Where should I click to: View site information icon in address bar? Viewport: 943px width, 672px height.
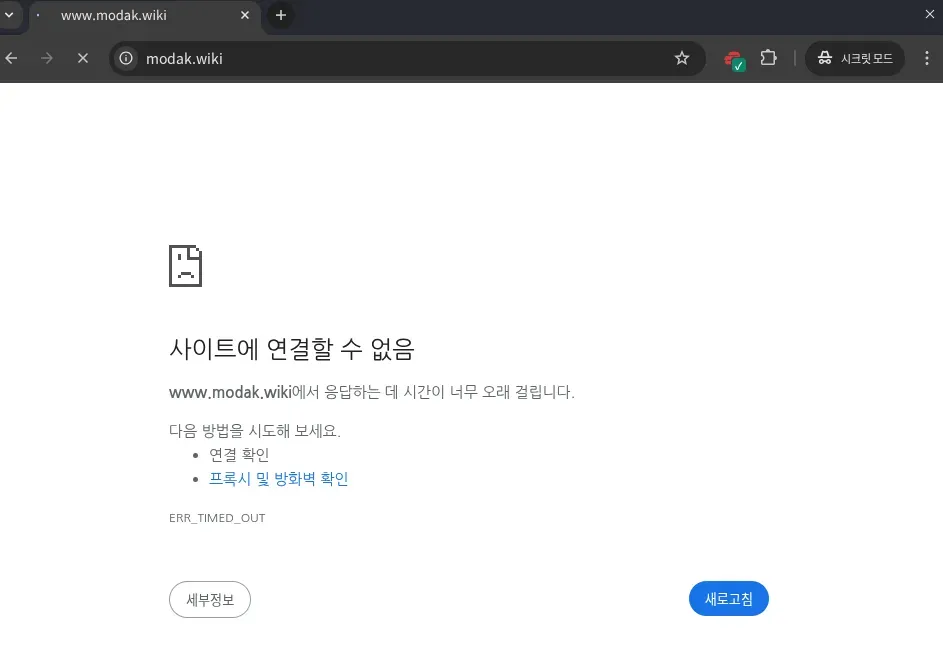coord(126,58)
